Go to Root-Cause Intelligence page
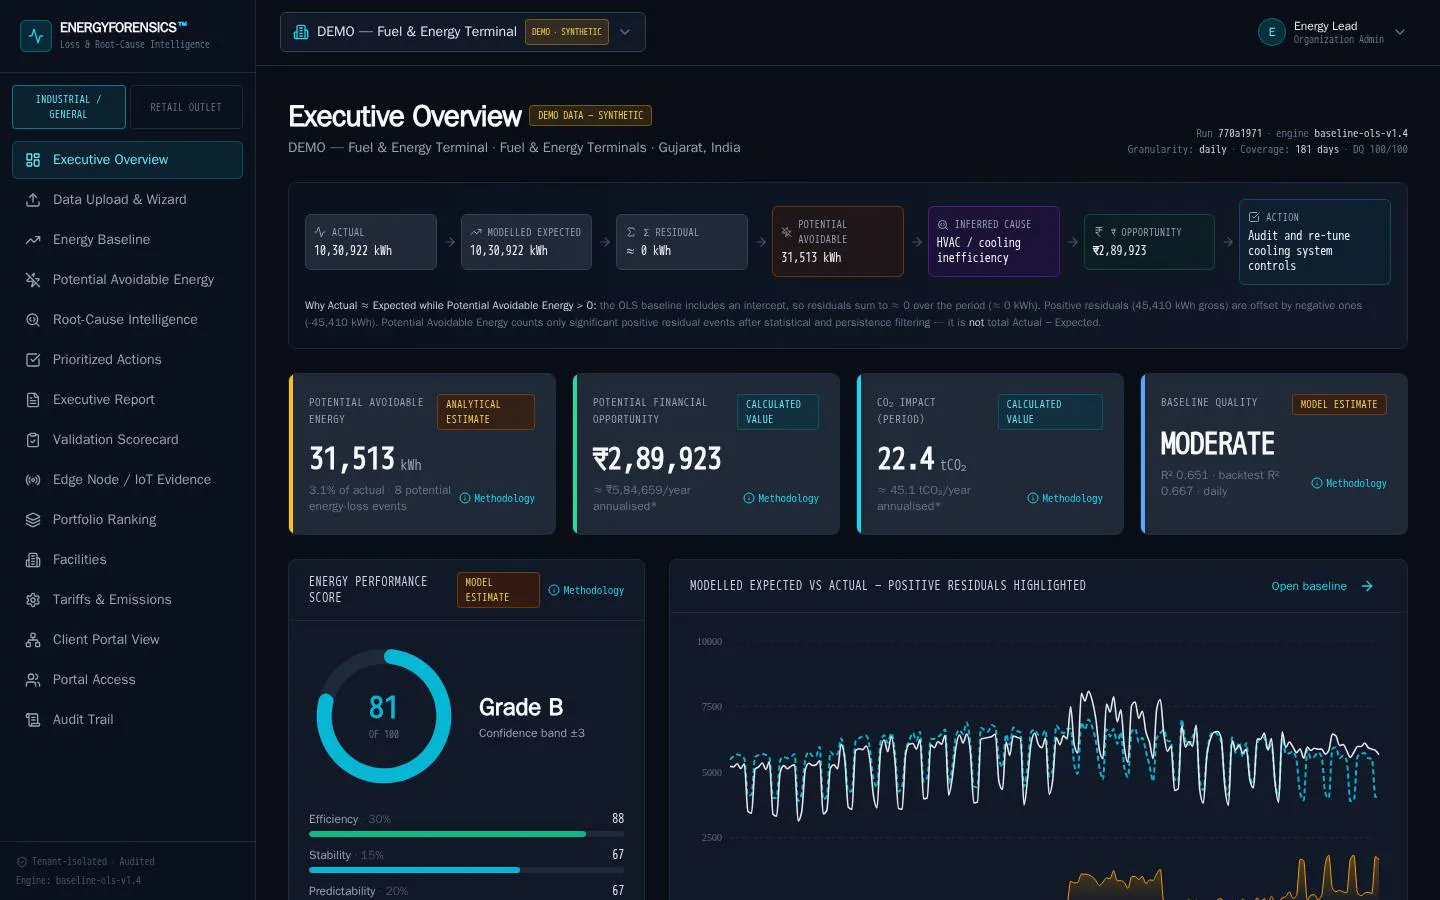Screen dimensions: 1440x900 tap(127, 320)
